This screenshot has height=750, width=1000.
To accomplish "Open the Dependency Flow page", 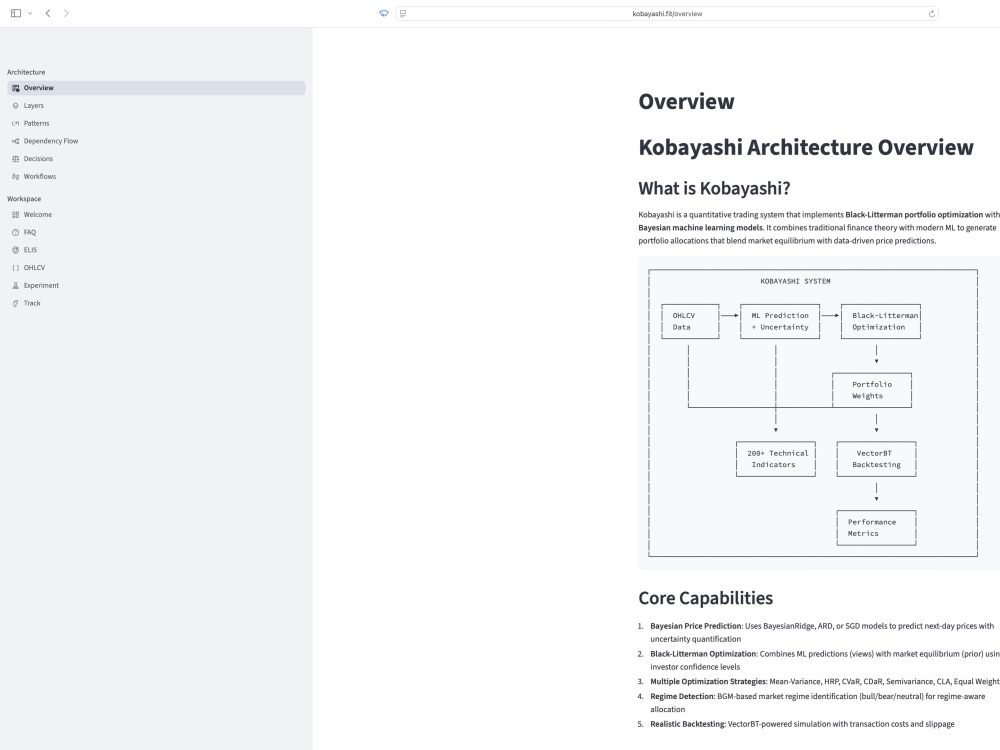I will pyautogui.click(x=156, y=141).
